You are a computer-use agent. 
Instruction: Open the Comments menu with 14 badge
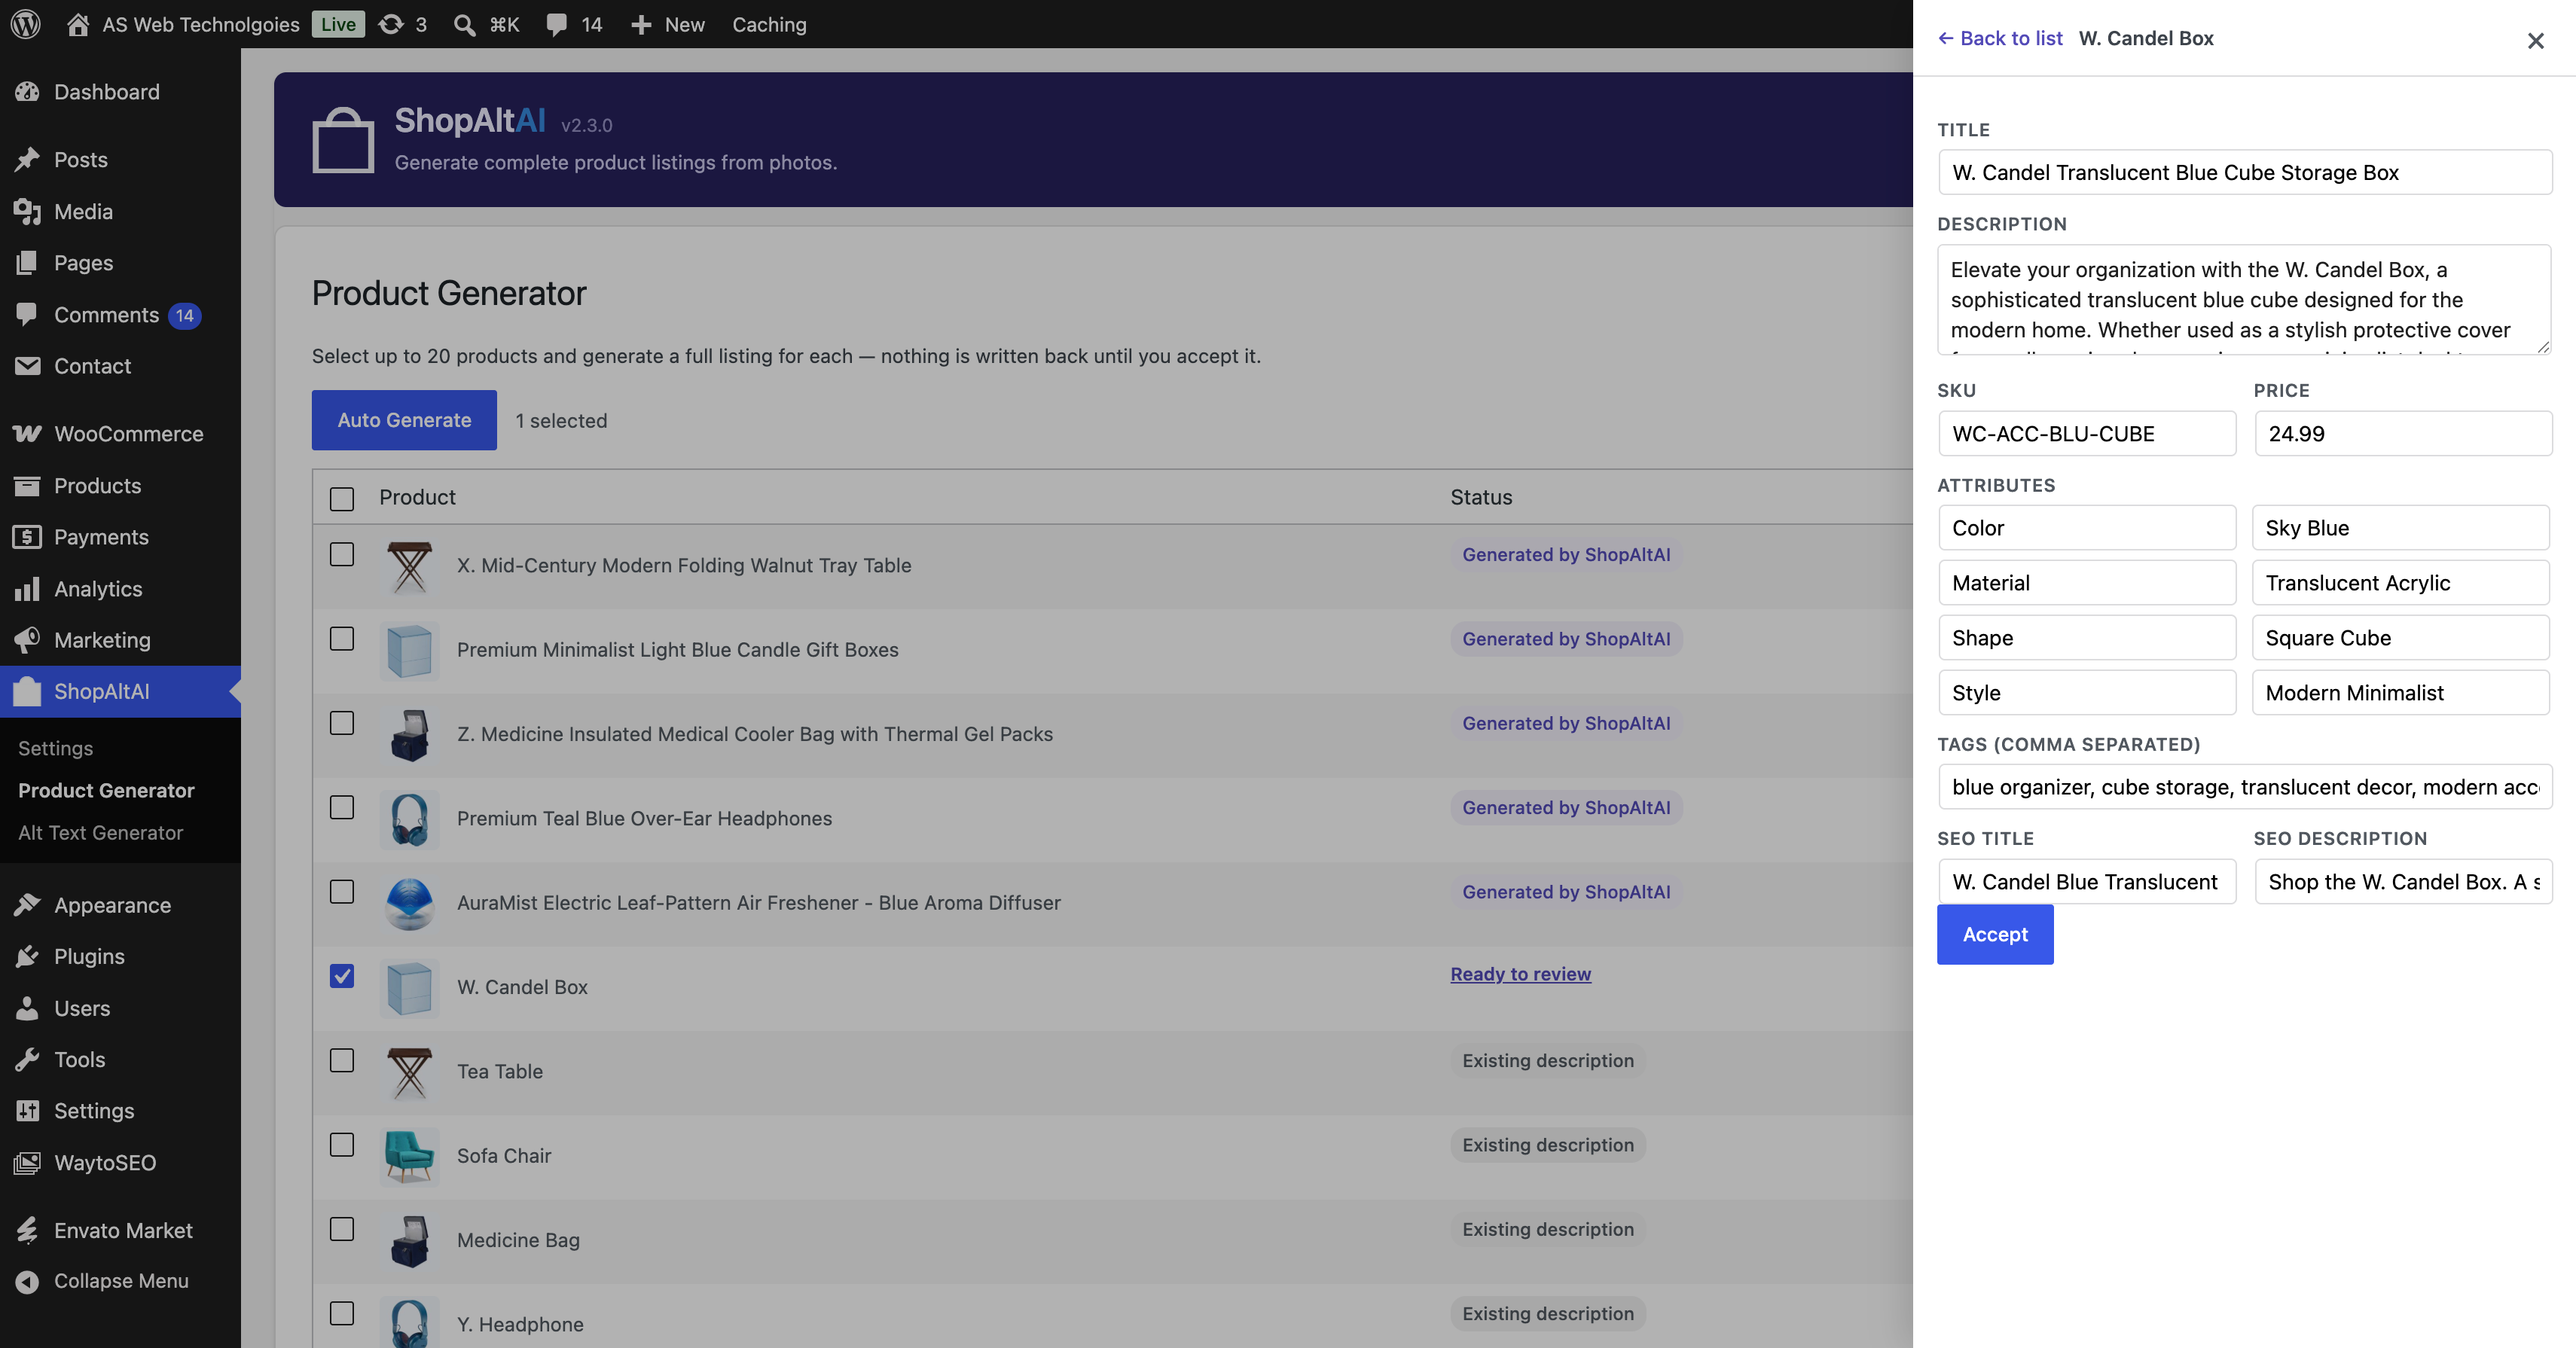coord(120,315)
